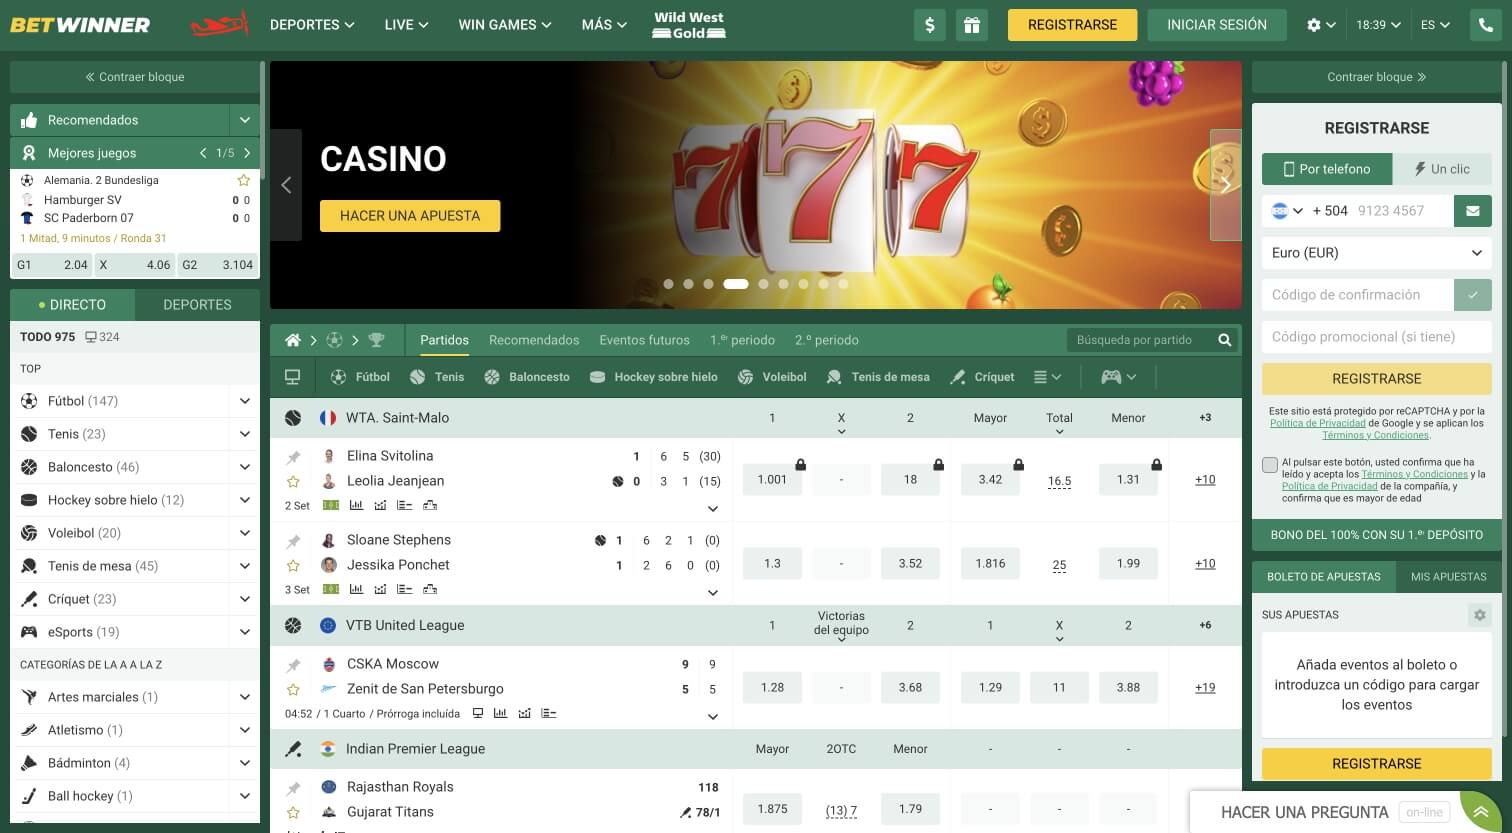Viewport: 1512px width, 833px height.
Task: Expand the Fútbol category
Action: coord(245,401)
